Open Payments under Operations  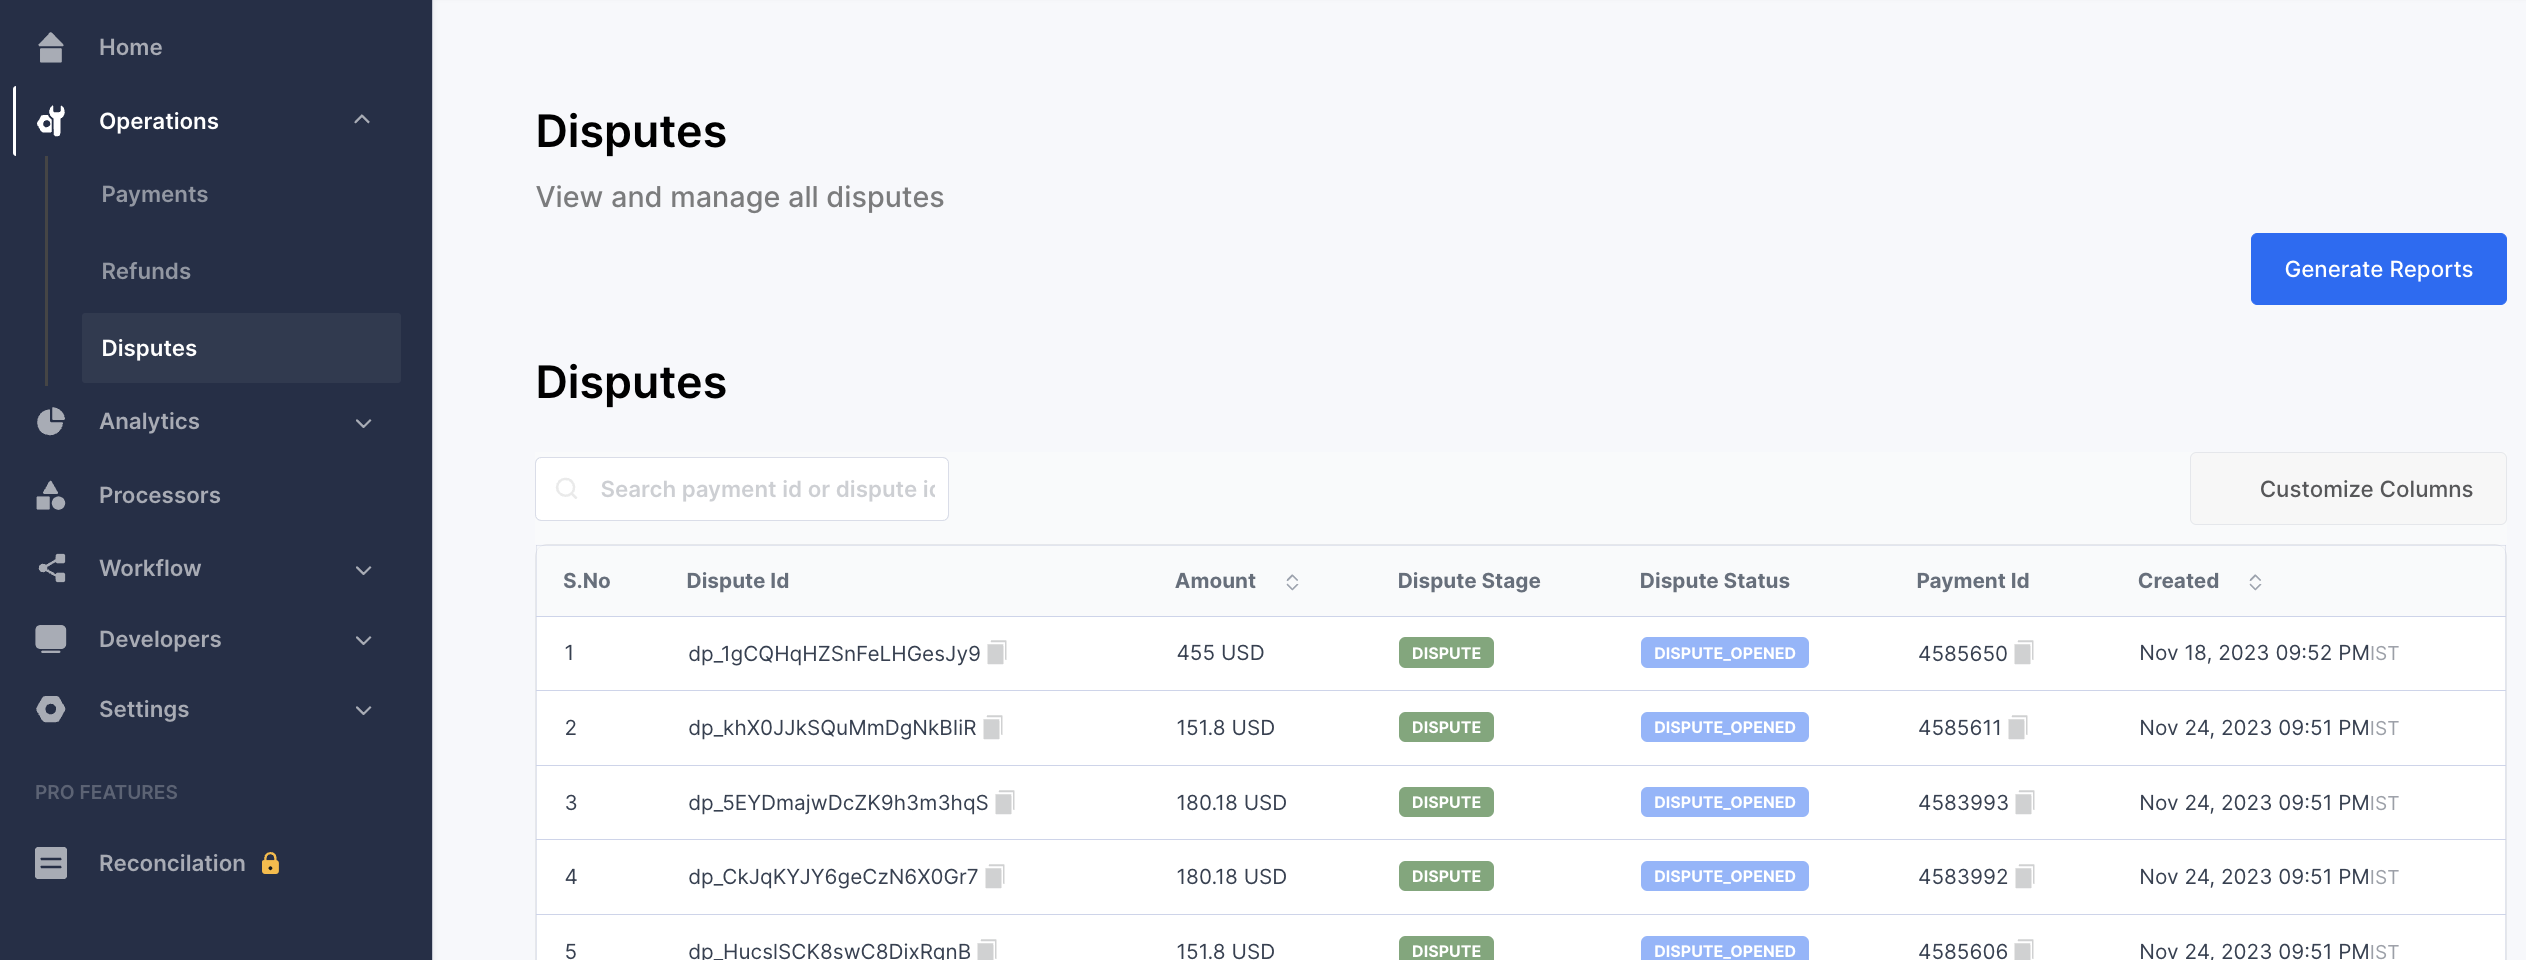click(155, 194)
